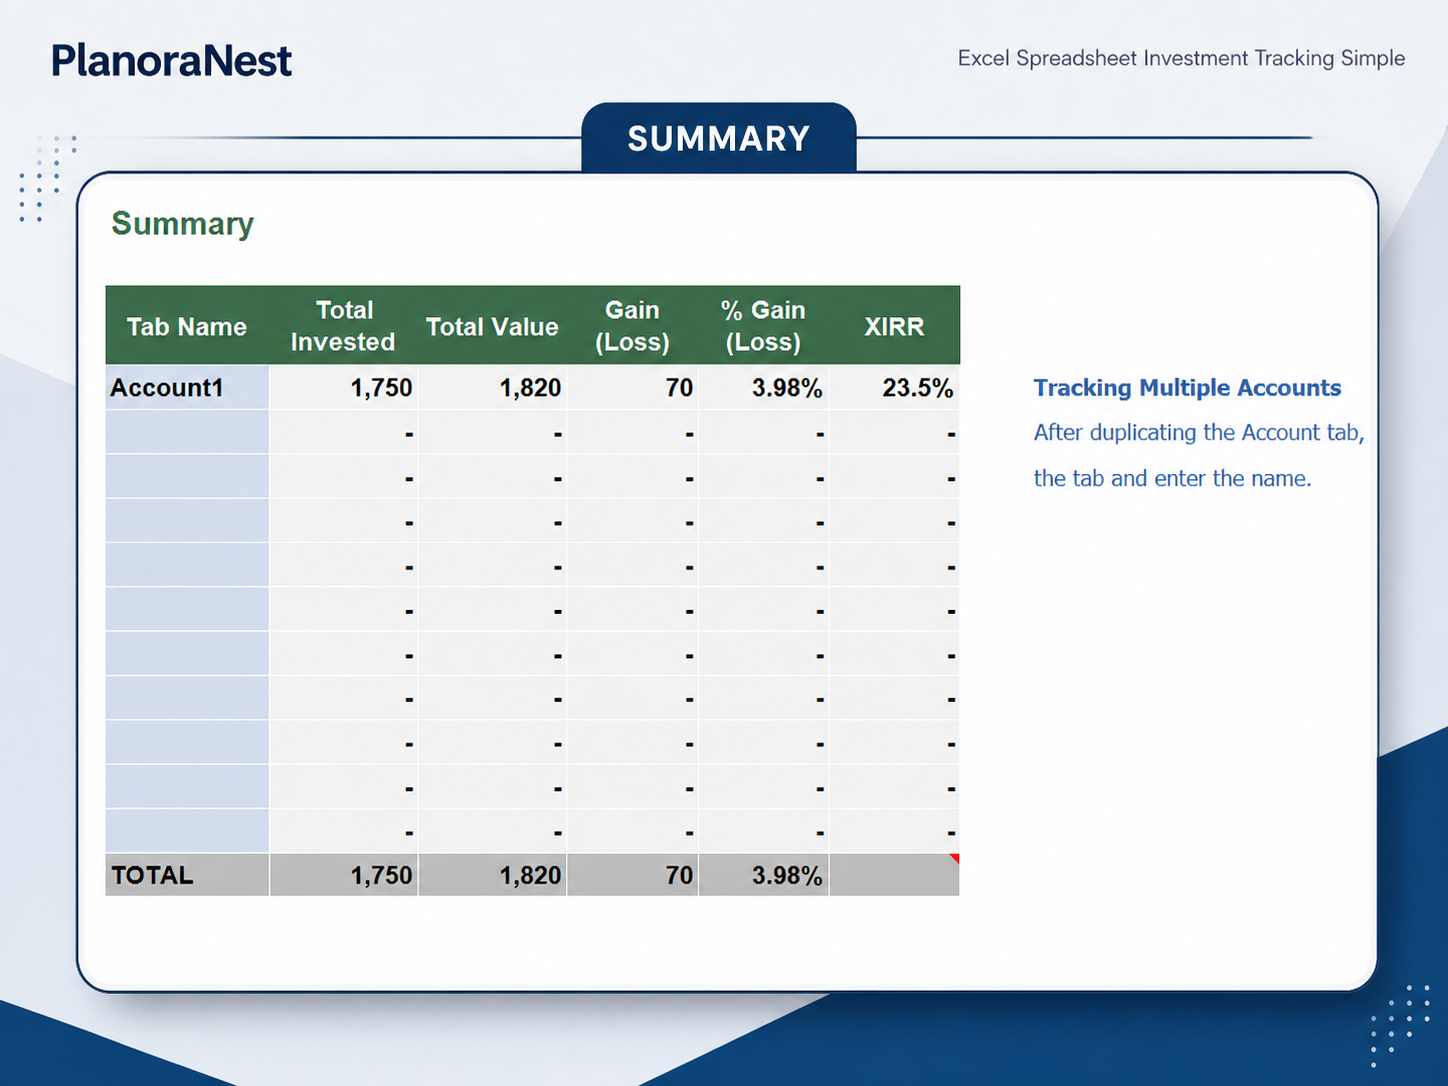The height and width of the screenshot is (1086, 1448).
Task: Click the XIRR column header
Action: [894, 326]
